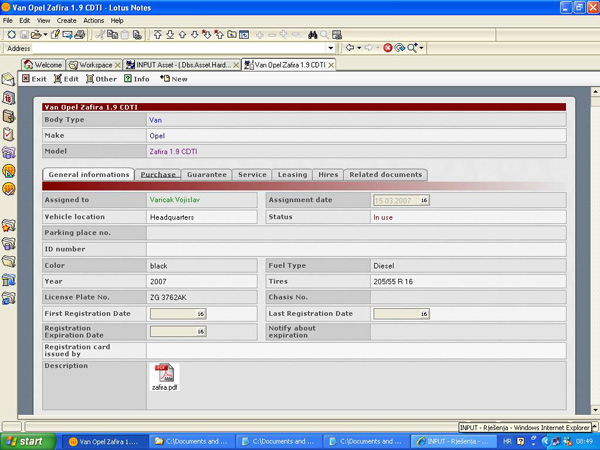This screenshot has width=600, height=450.
Task: Click the vertical scrollbar up arrow
Action: point(595,92)
